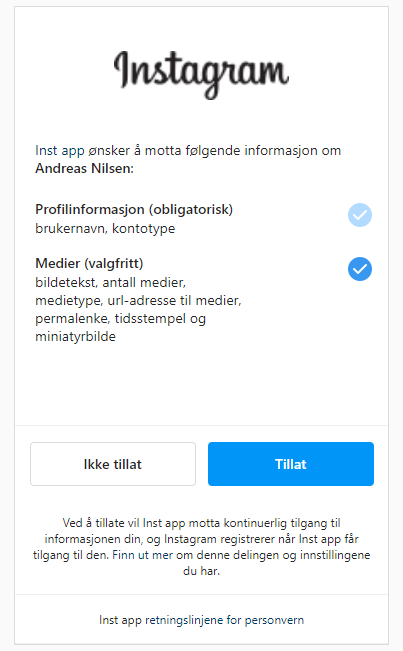403x651 pixels.
Task: Click 'informasjonen din, og Instagram registrerer' line
Action: click(x=201, y=539)
